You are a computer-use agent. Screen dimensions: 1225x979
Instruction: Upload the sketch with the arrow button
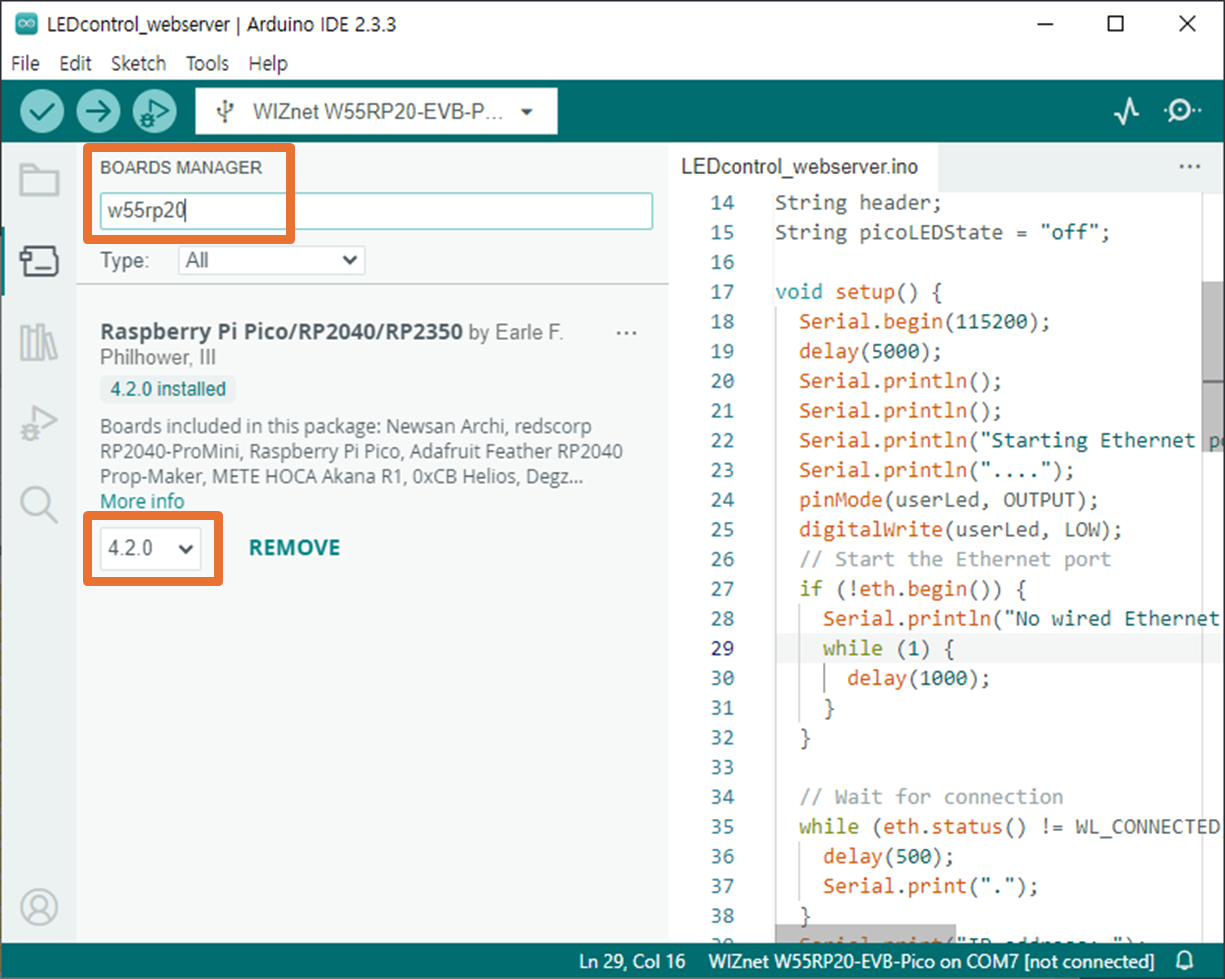click(98, 111)
